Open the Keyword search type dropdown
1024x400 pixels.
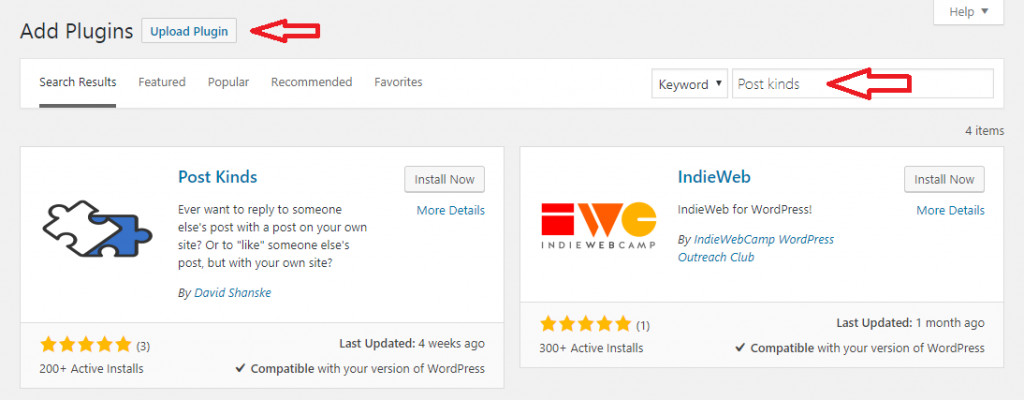tap(690, 84)
